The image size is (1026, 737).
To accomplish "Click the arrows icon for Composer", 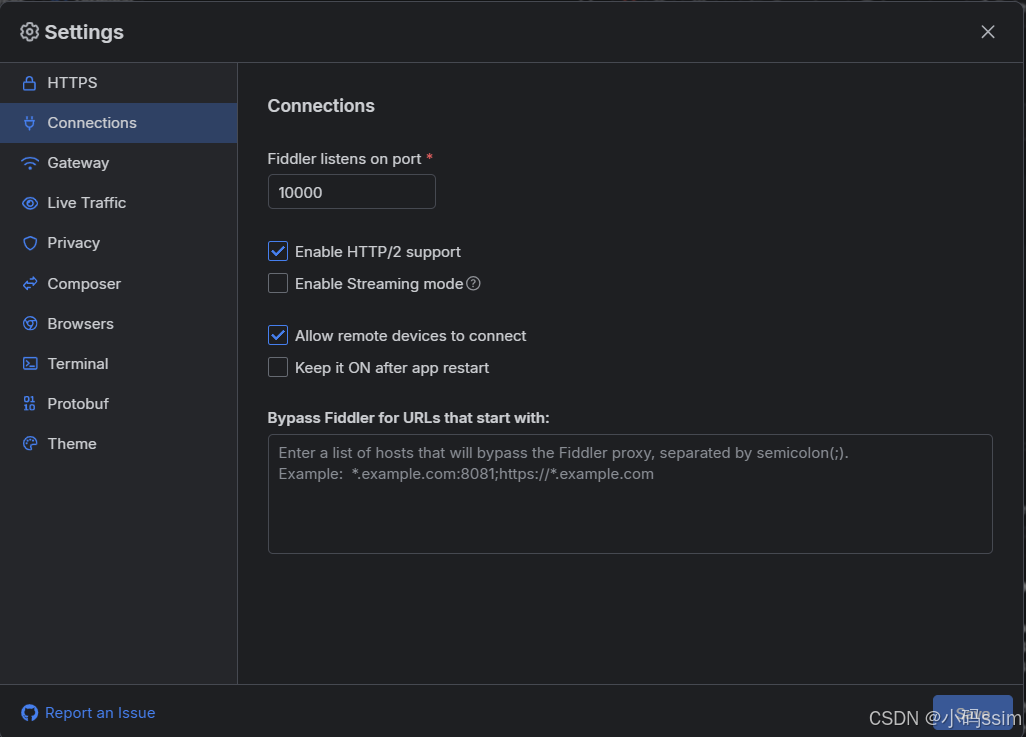I will pyautogui.click(x=29, y=283).
